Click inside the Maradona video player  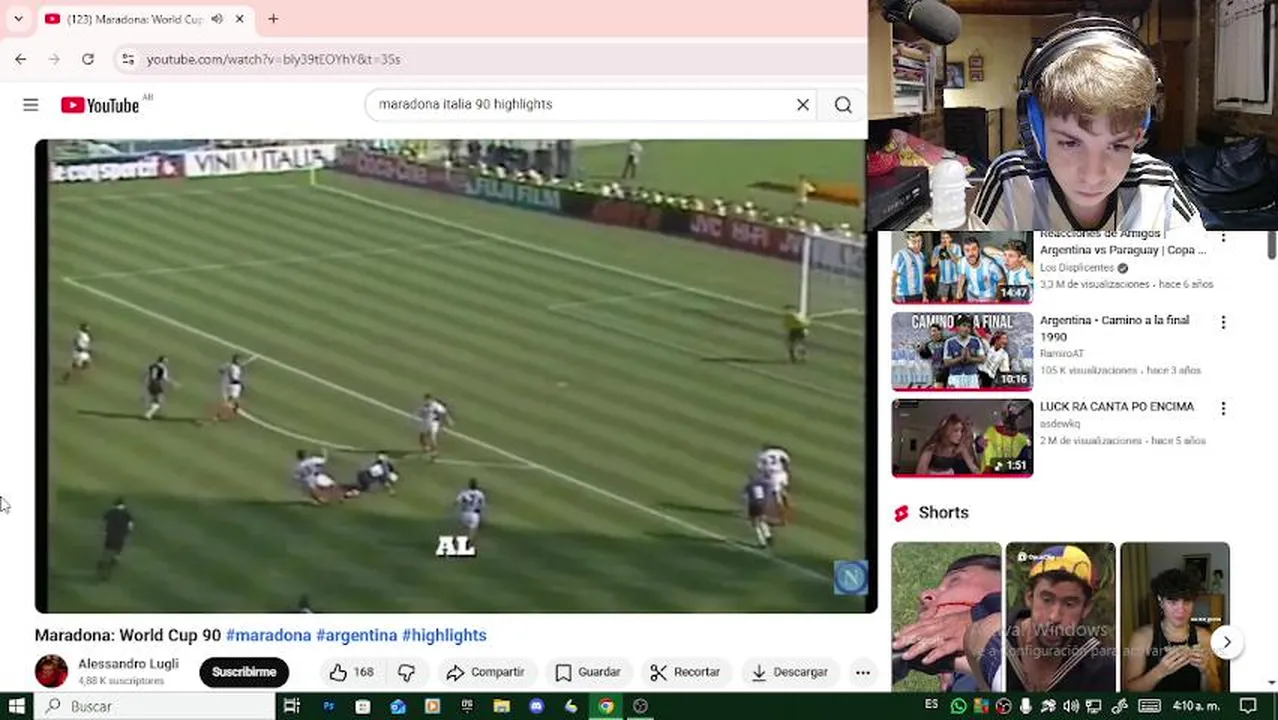pos(455,375)
